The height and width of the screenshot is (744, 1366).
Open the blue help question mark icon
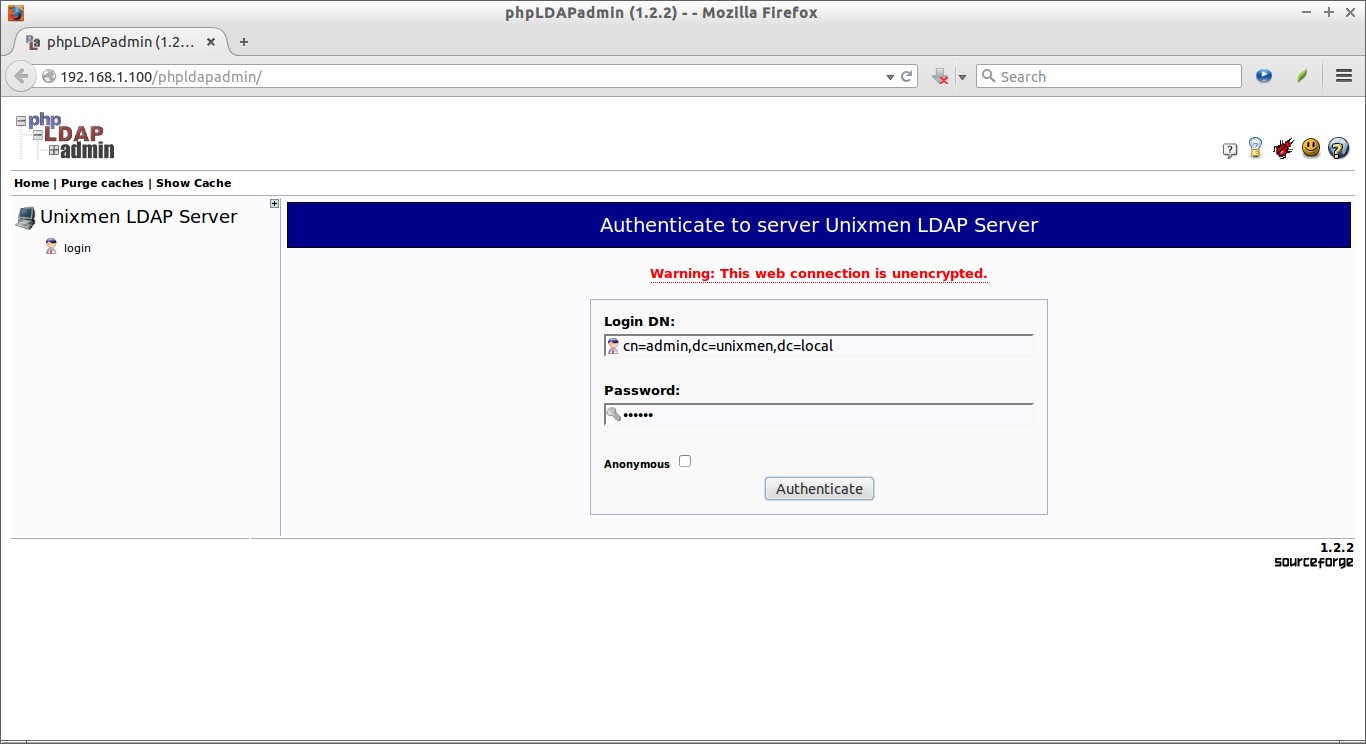point(1339,149)
